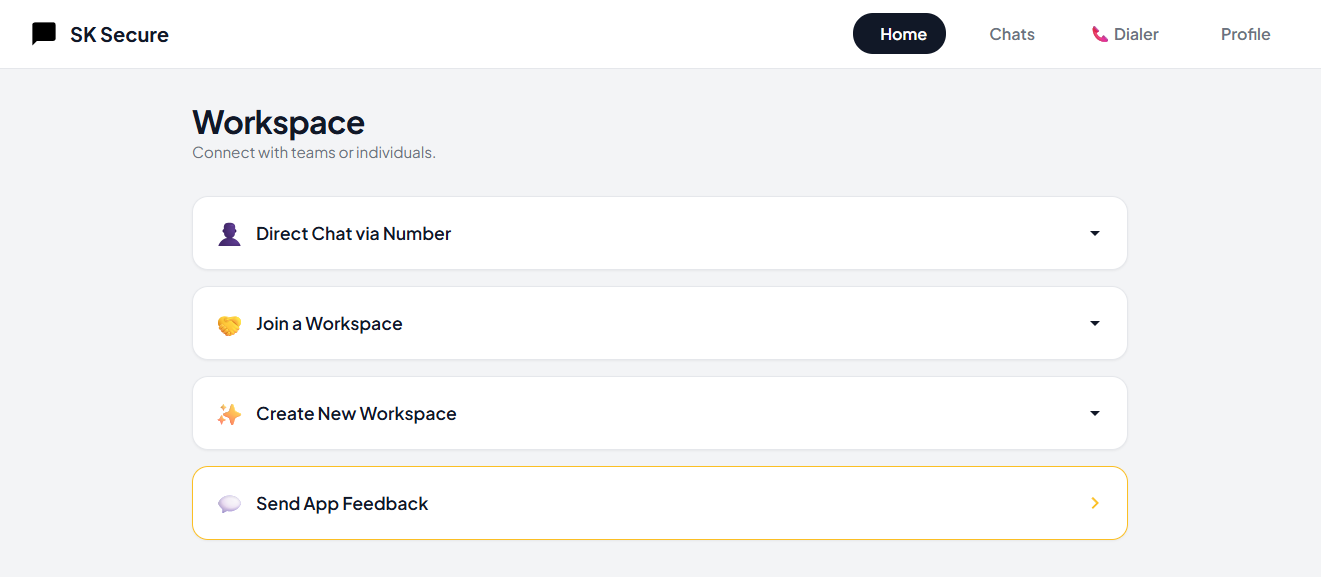Click the handshake icon for Join a Workspace
This screenshot has height=577, width=1321.
229,325
